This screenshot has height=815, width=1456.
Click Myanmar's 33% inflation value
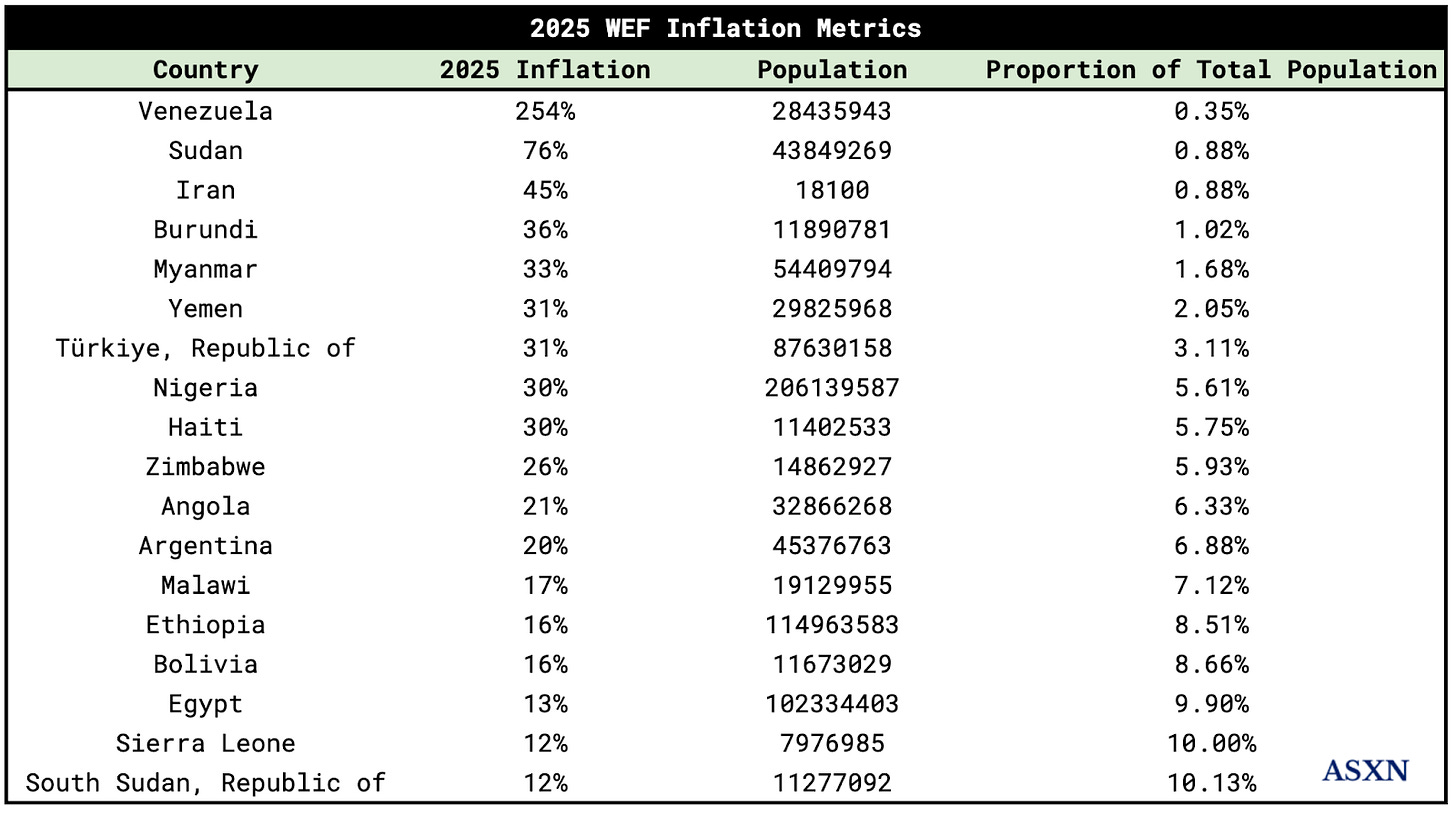coord(545,269)
